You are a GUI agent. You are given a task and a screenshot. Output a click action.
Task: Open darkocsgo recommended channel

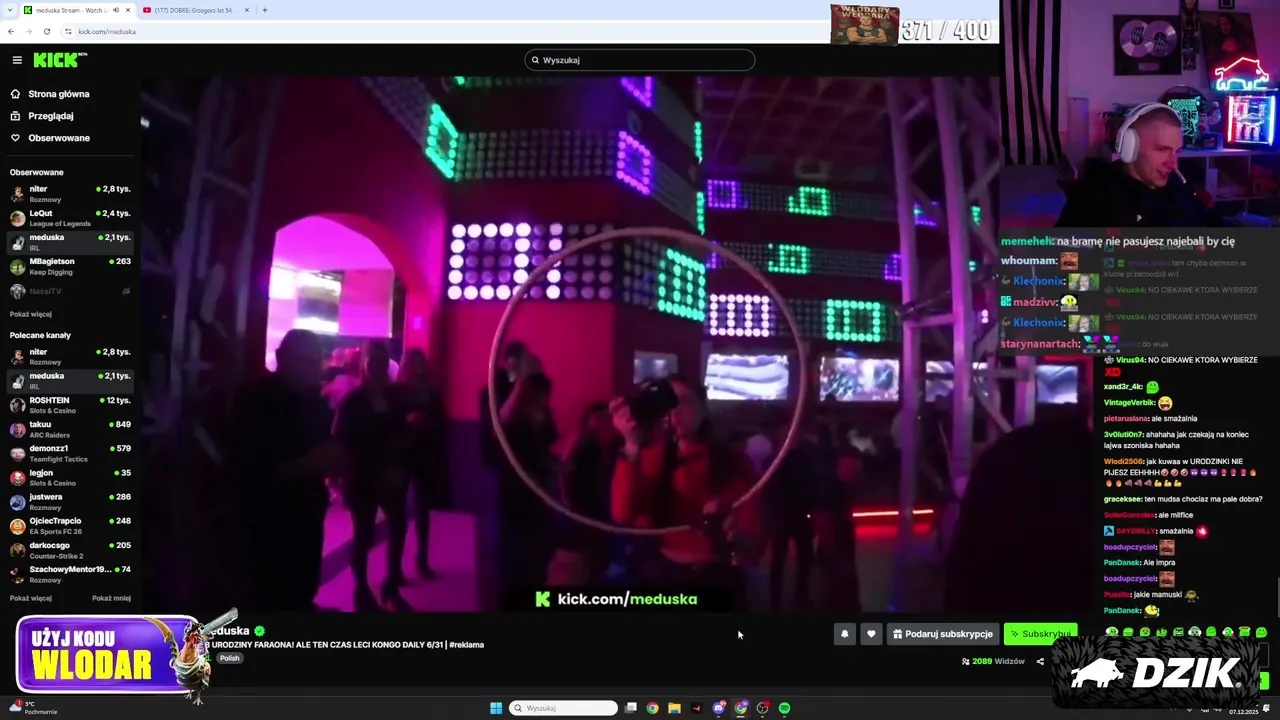(70, 549)
